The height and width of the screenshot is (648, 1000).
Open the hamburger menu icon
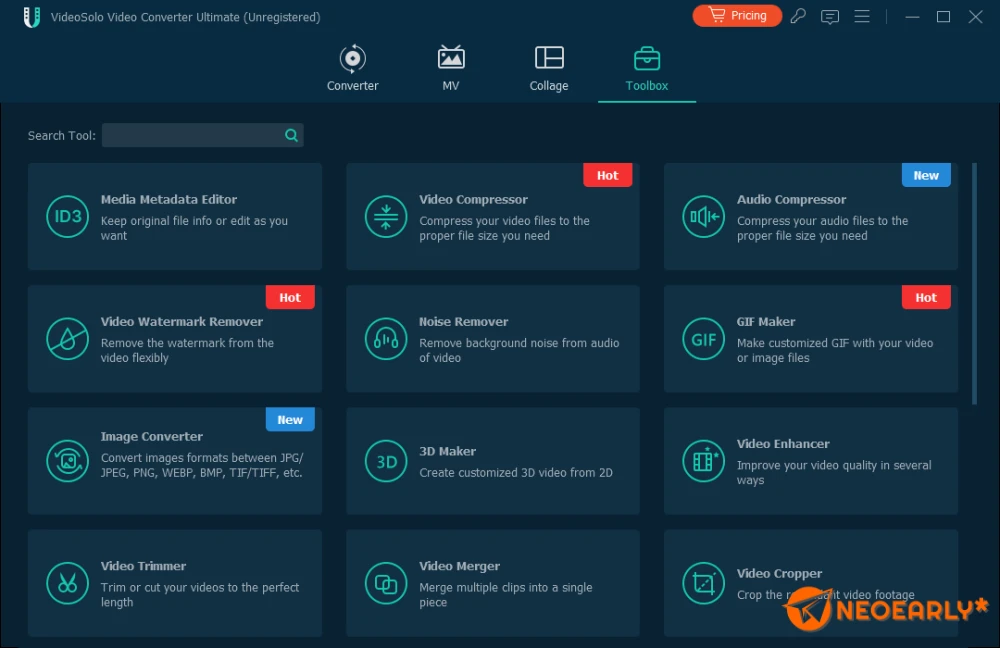tap(862, 16)
